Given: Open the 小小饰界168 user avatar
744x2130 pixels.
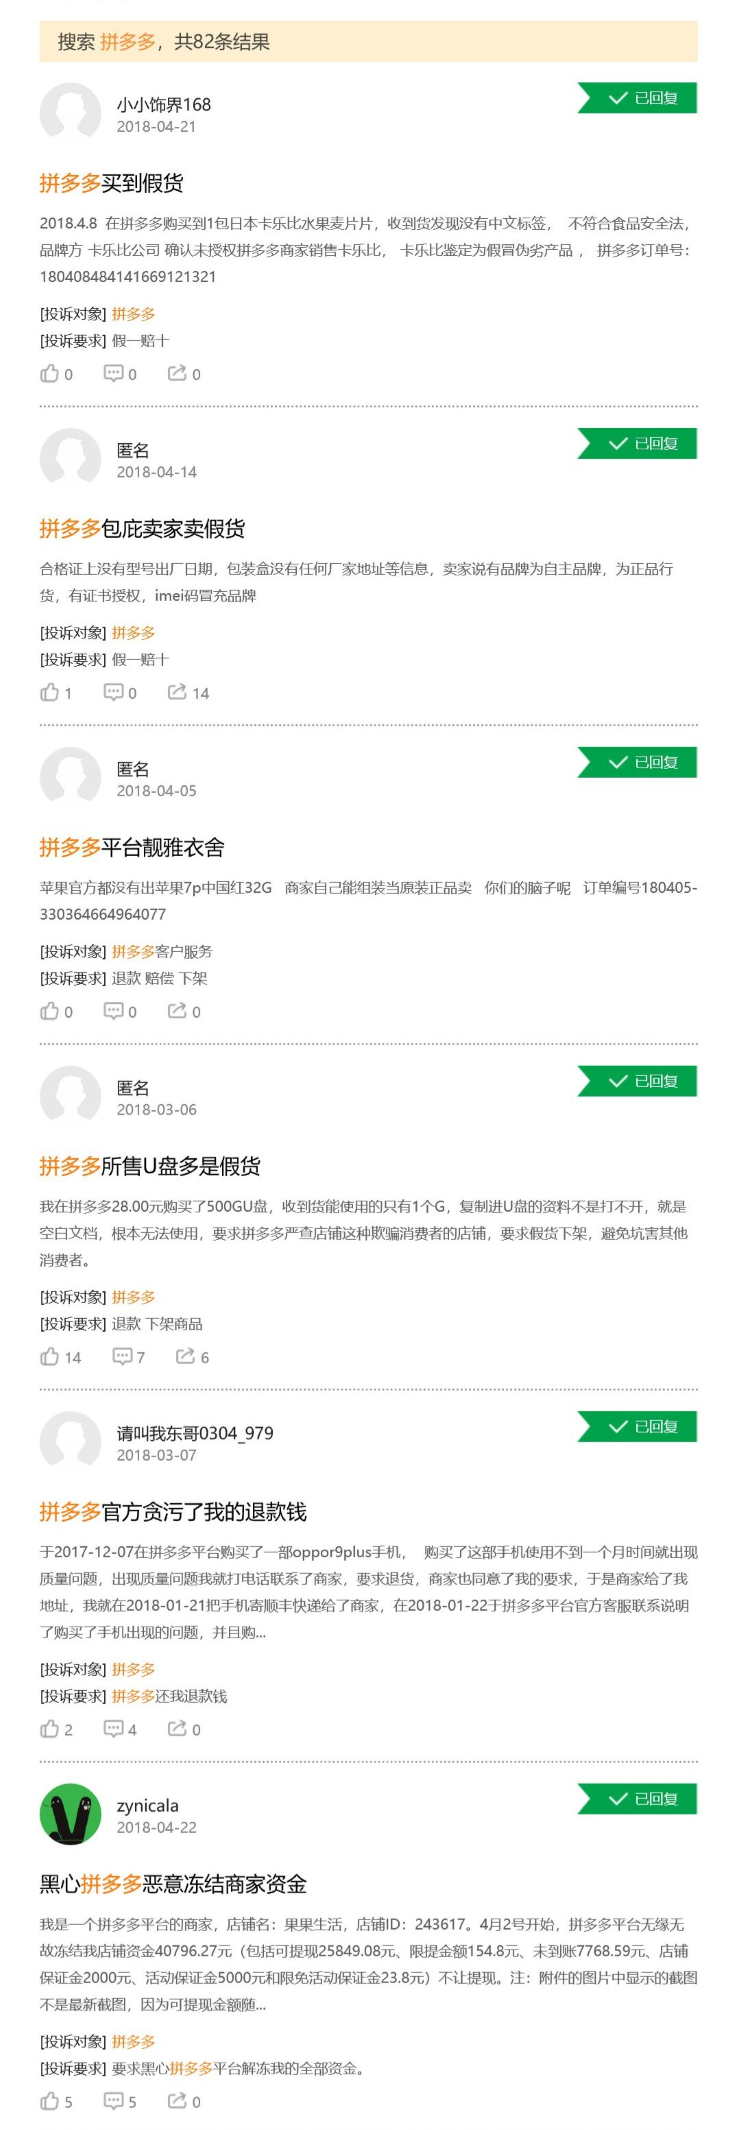Looking at the screenshot, I should pos(70,113).
